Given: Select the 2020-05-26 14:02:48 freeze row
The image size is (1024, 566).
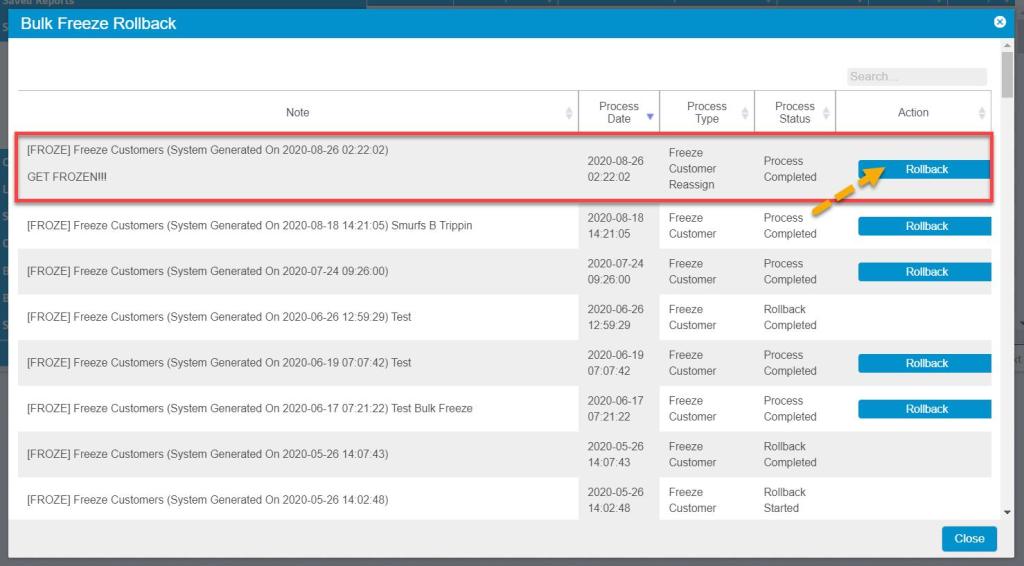Looking at the screenshot, I should [208, 500].
